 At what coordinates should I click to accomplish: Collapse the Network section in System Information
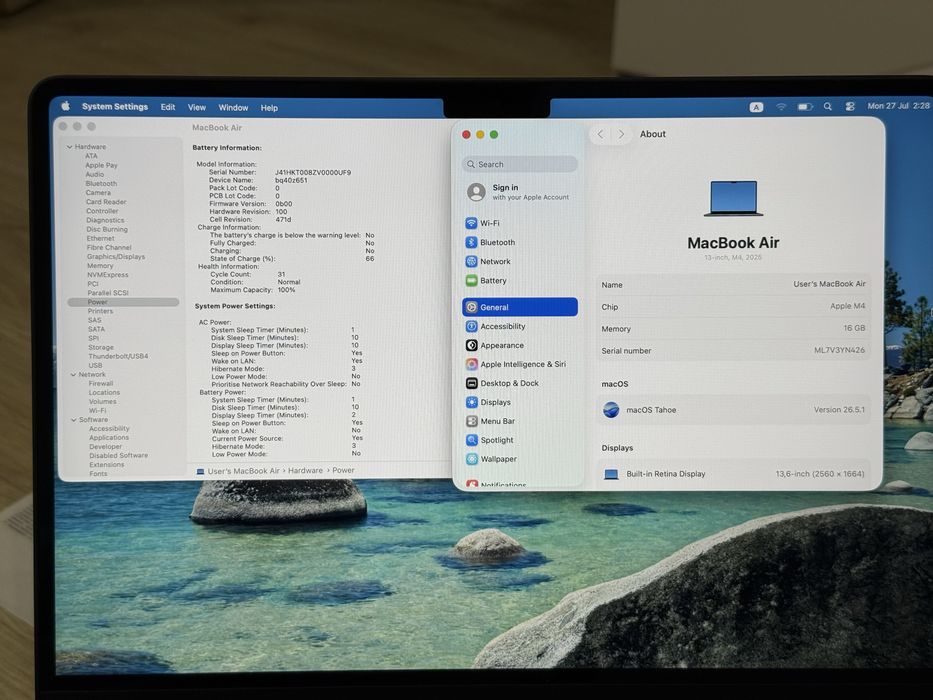[x=73, y=375]
